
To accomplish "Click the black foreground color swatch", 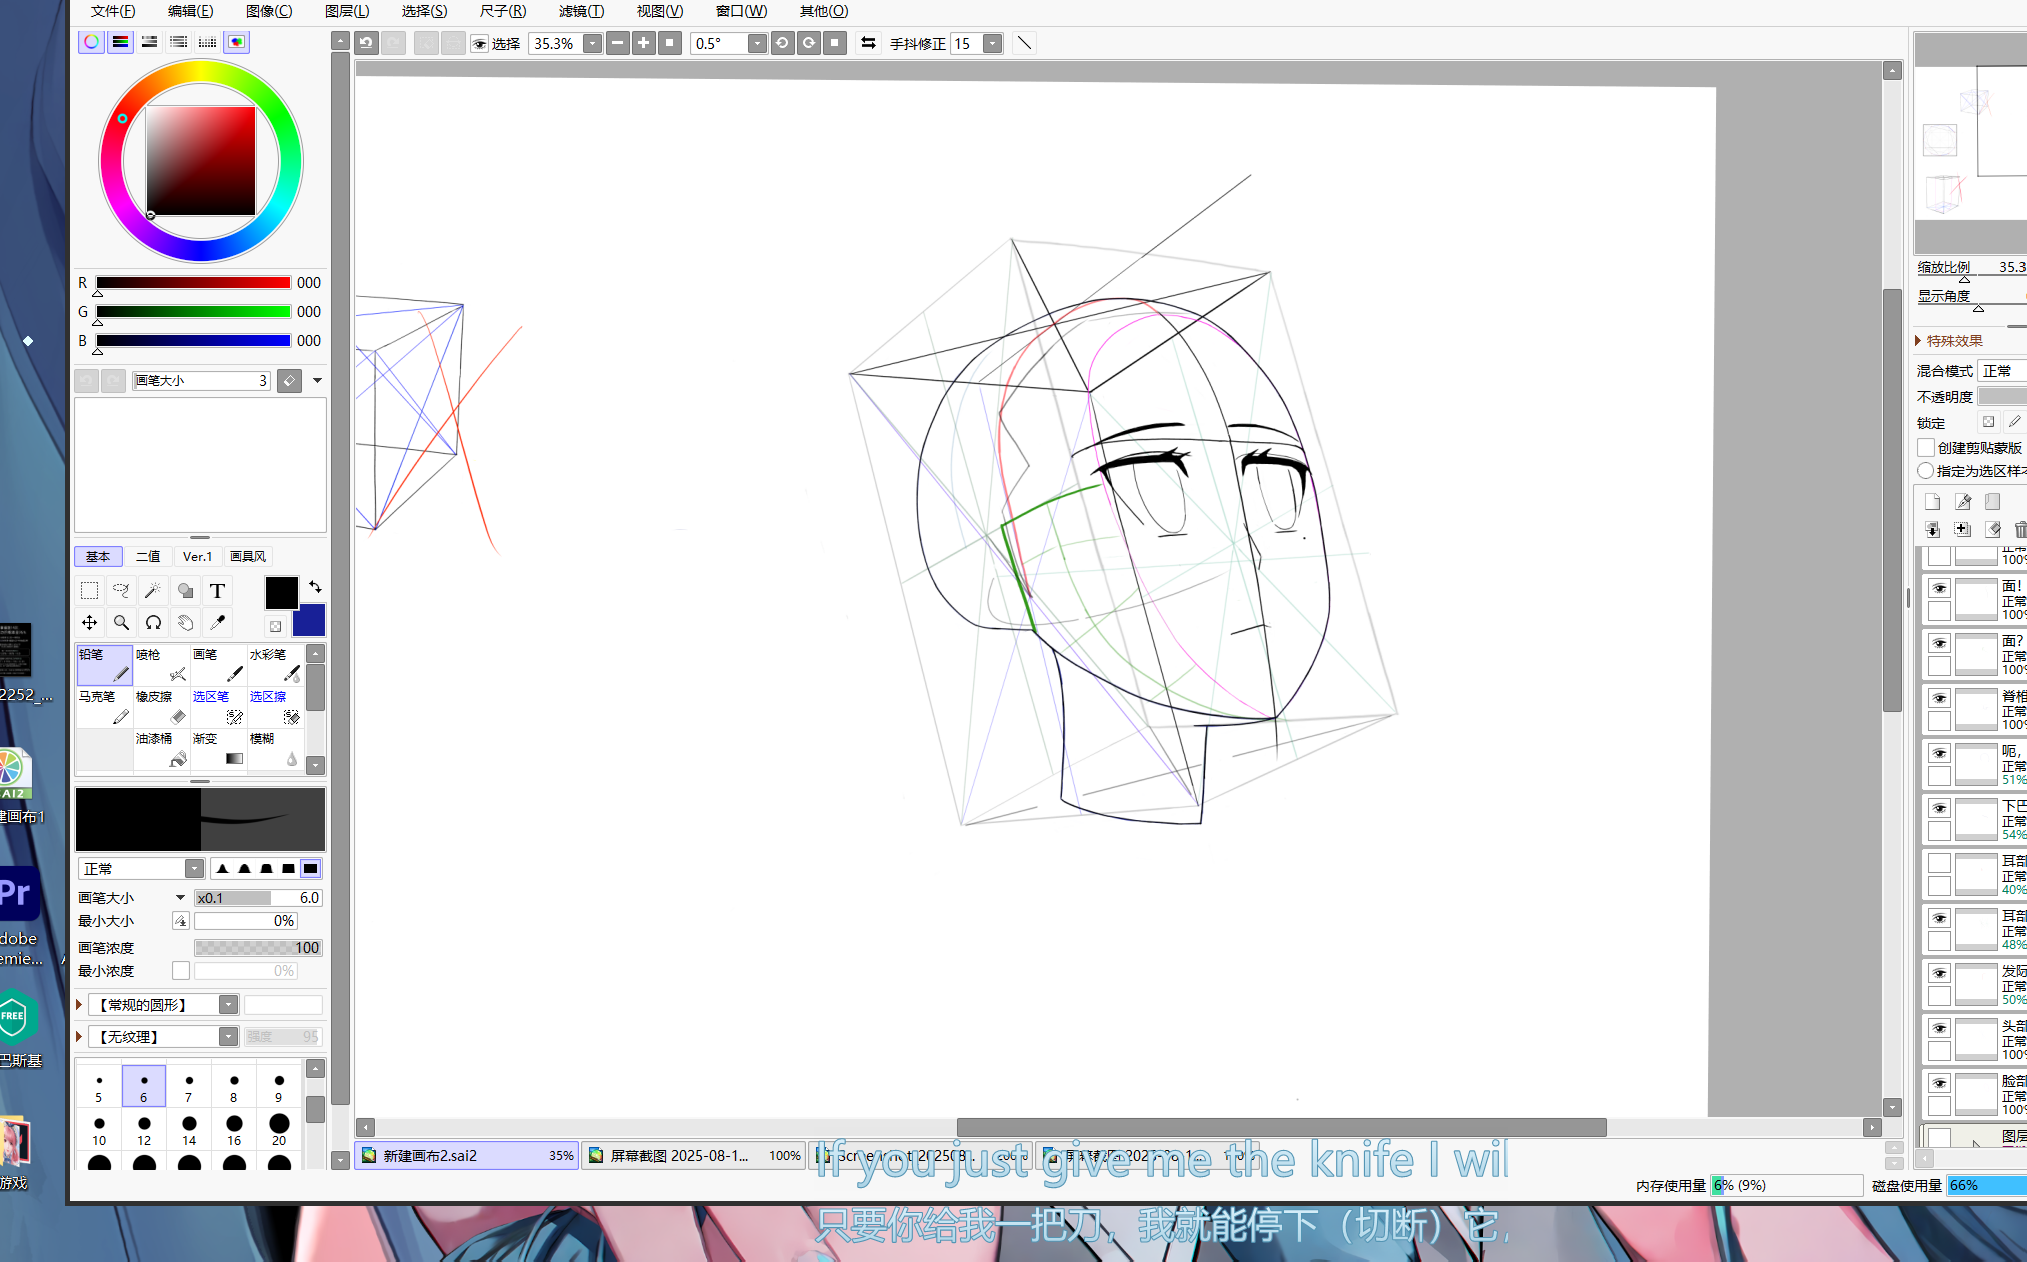I will click(x=281, y=592).
